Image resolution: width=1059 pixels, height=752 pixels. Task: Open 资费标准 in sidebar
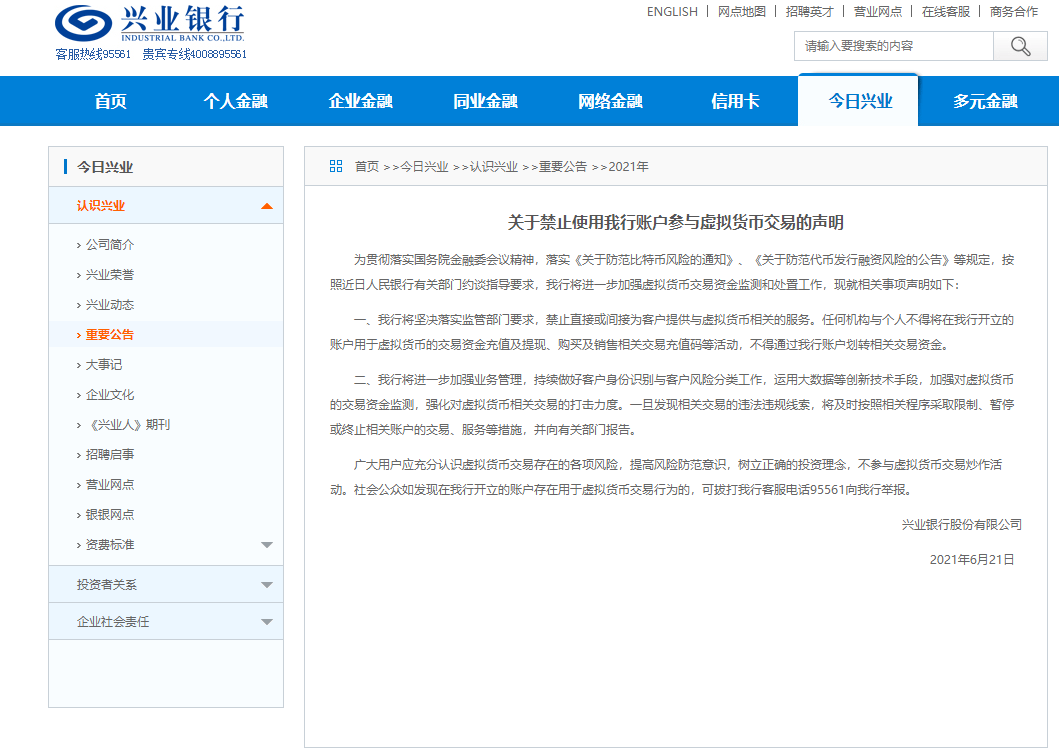(109, 545)
